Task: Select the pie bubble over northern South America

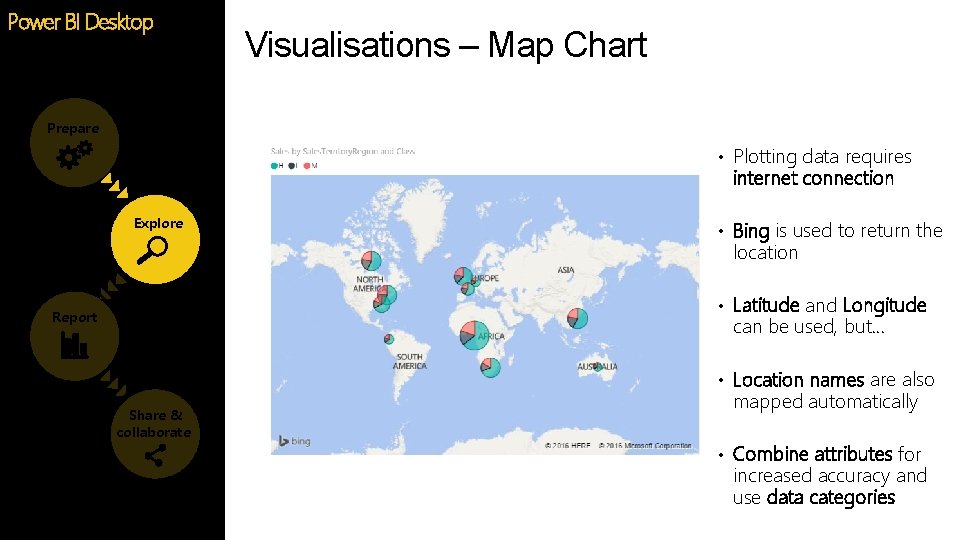Action: click(389, 339)
